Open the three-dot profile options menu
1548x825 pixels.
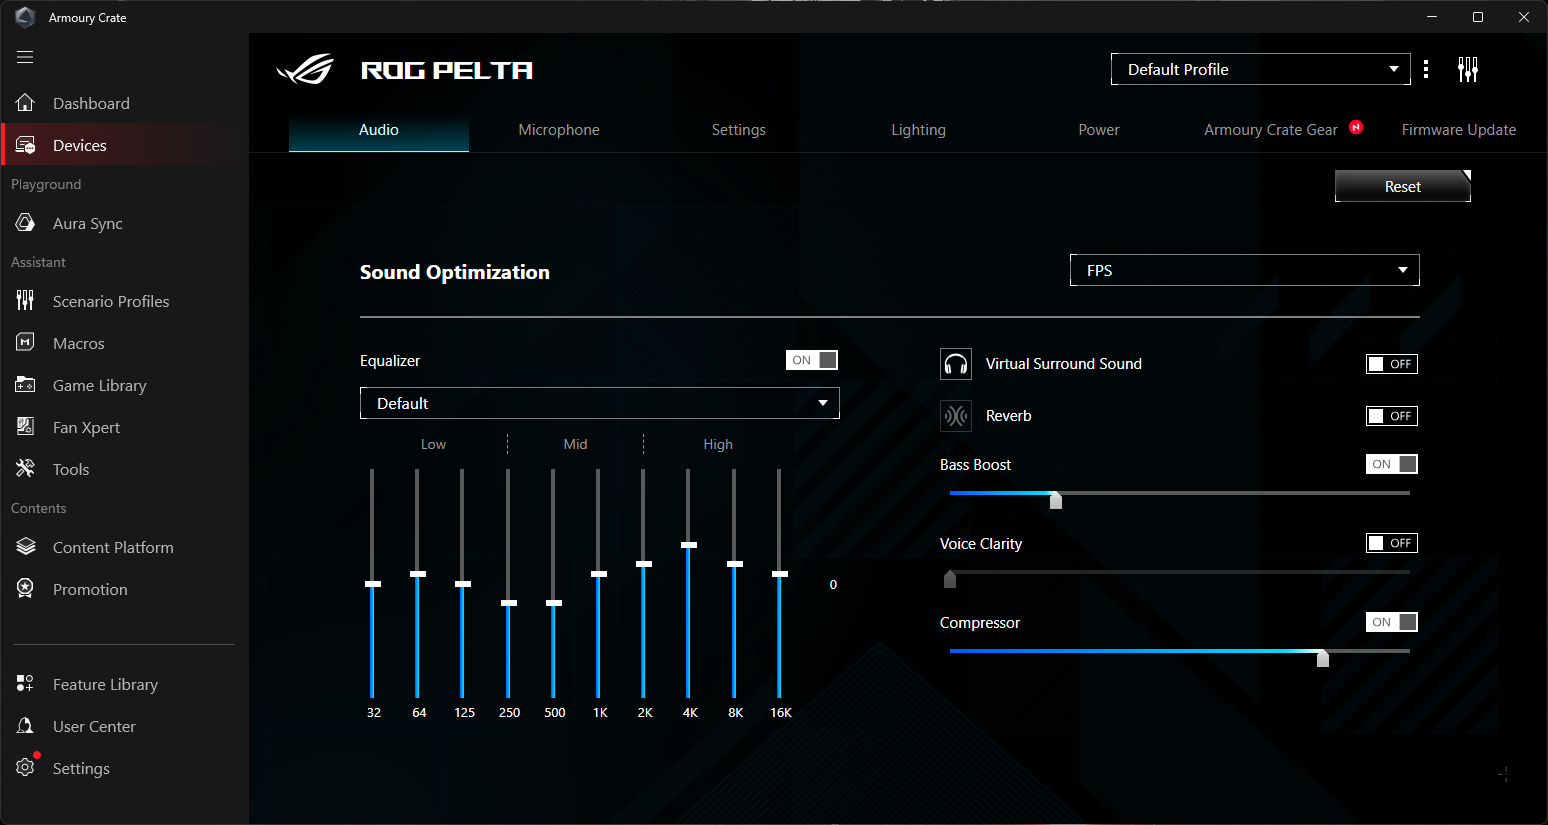coord(1426,69)
